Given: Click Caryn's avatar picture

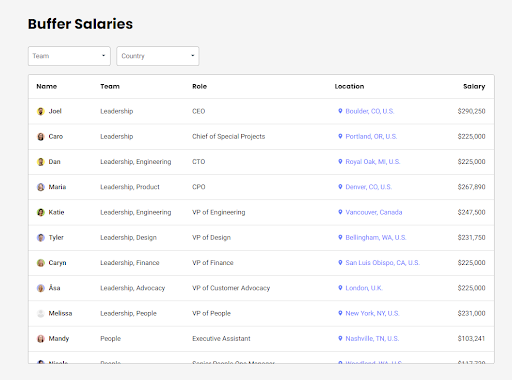Looking at the screenshot, I should pos(41,263).
